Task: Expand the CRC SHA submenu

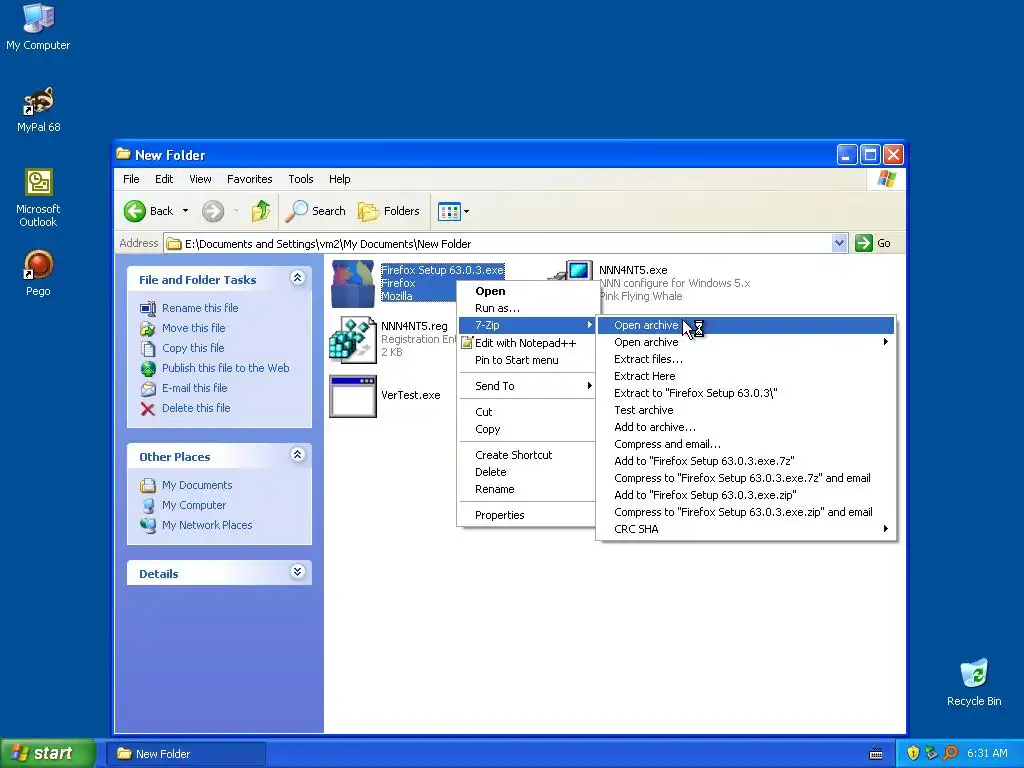Action: (746, 529)
